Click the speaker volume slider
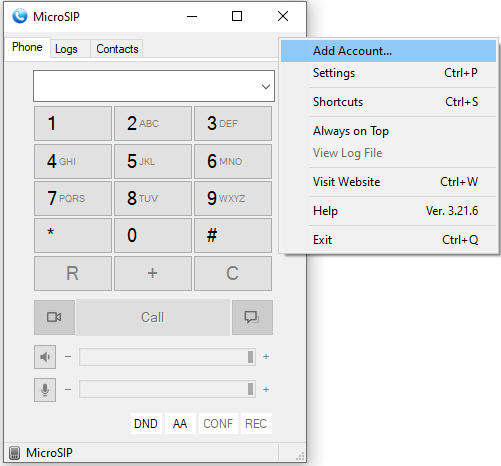This screenshot has height=466, width=501. tap(167, 357)
